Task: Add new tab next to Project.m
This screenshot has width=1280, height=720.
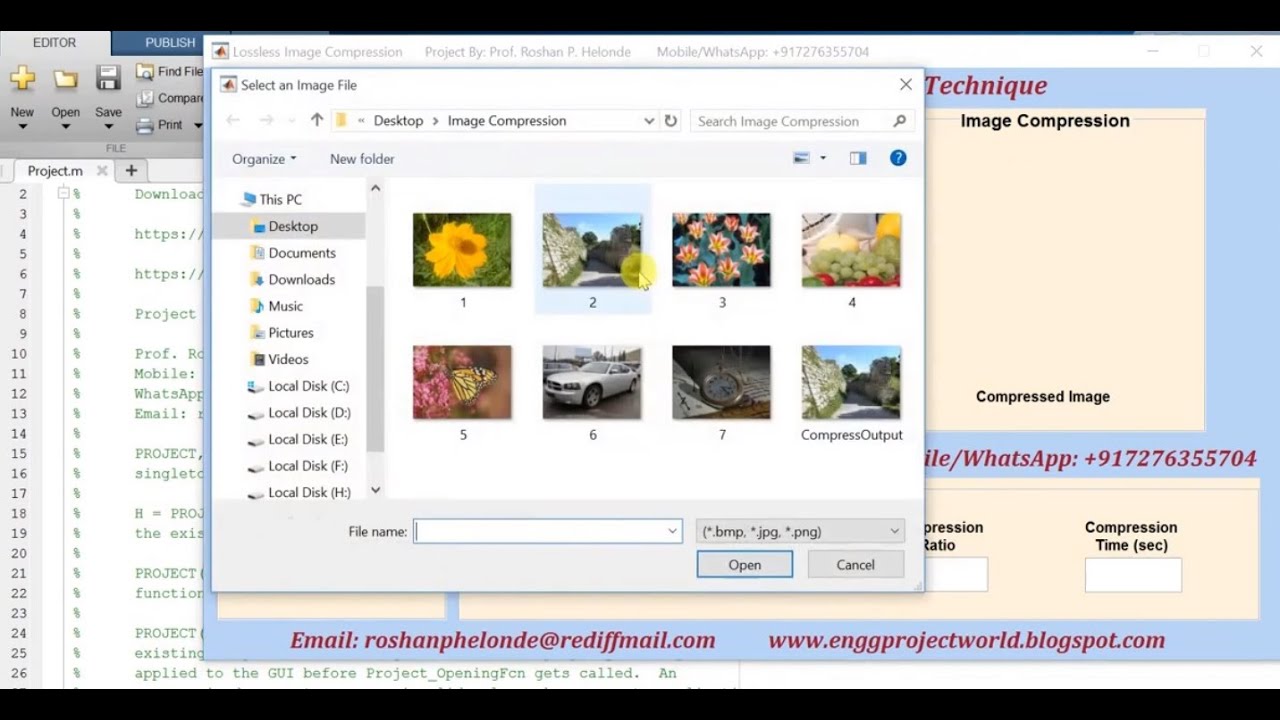Action: tap(131, 170)
